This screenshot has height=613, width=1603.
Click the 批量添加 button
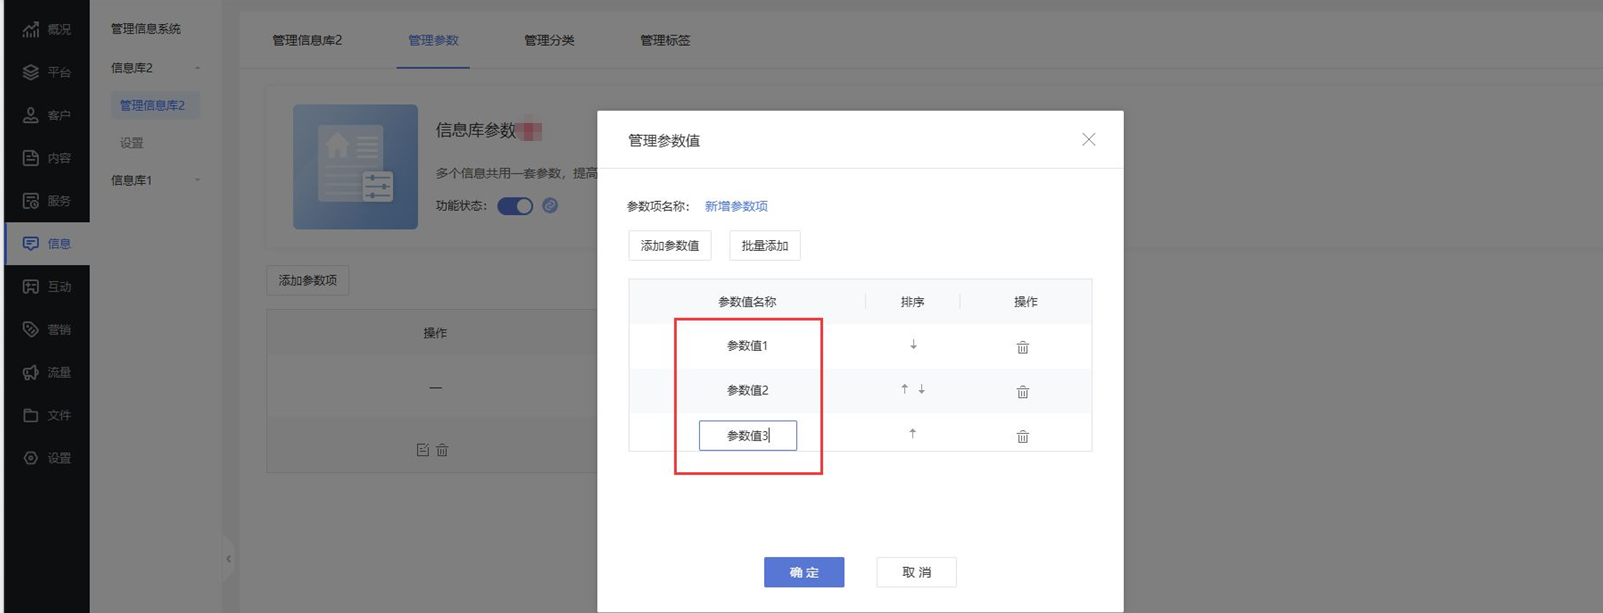pos(764,246)
